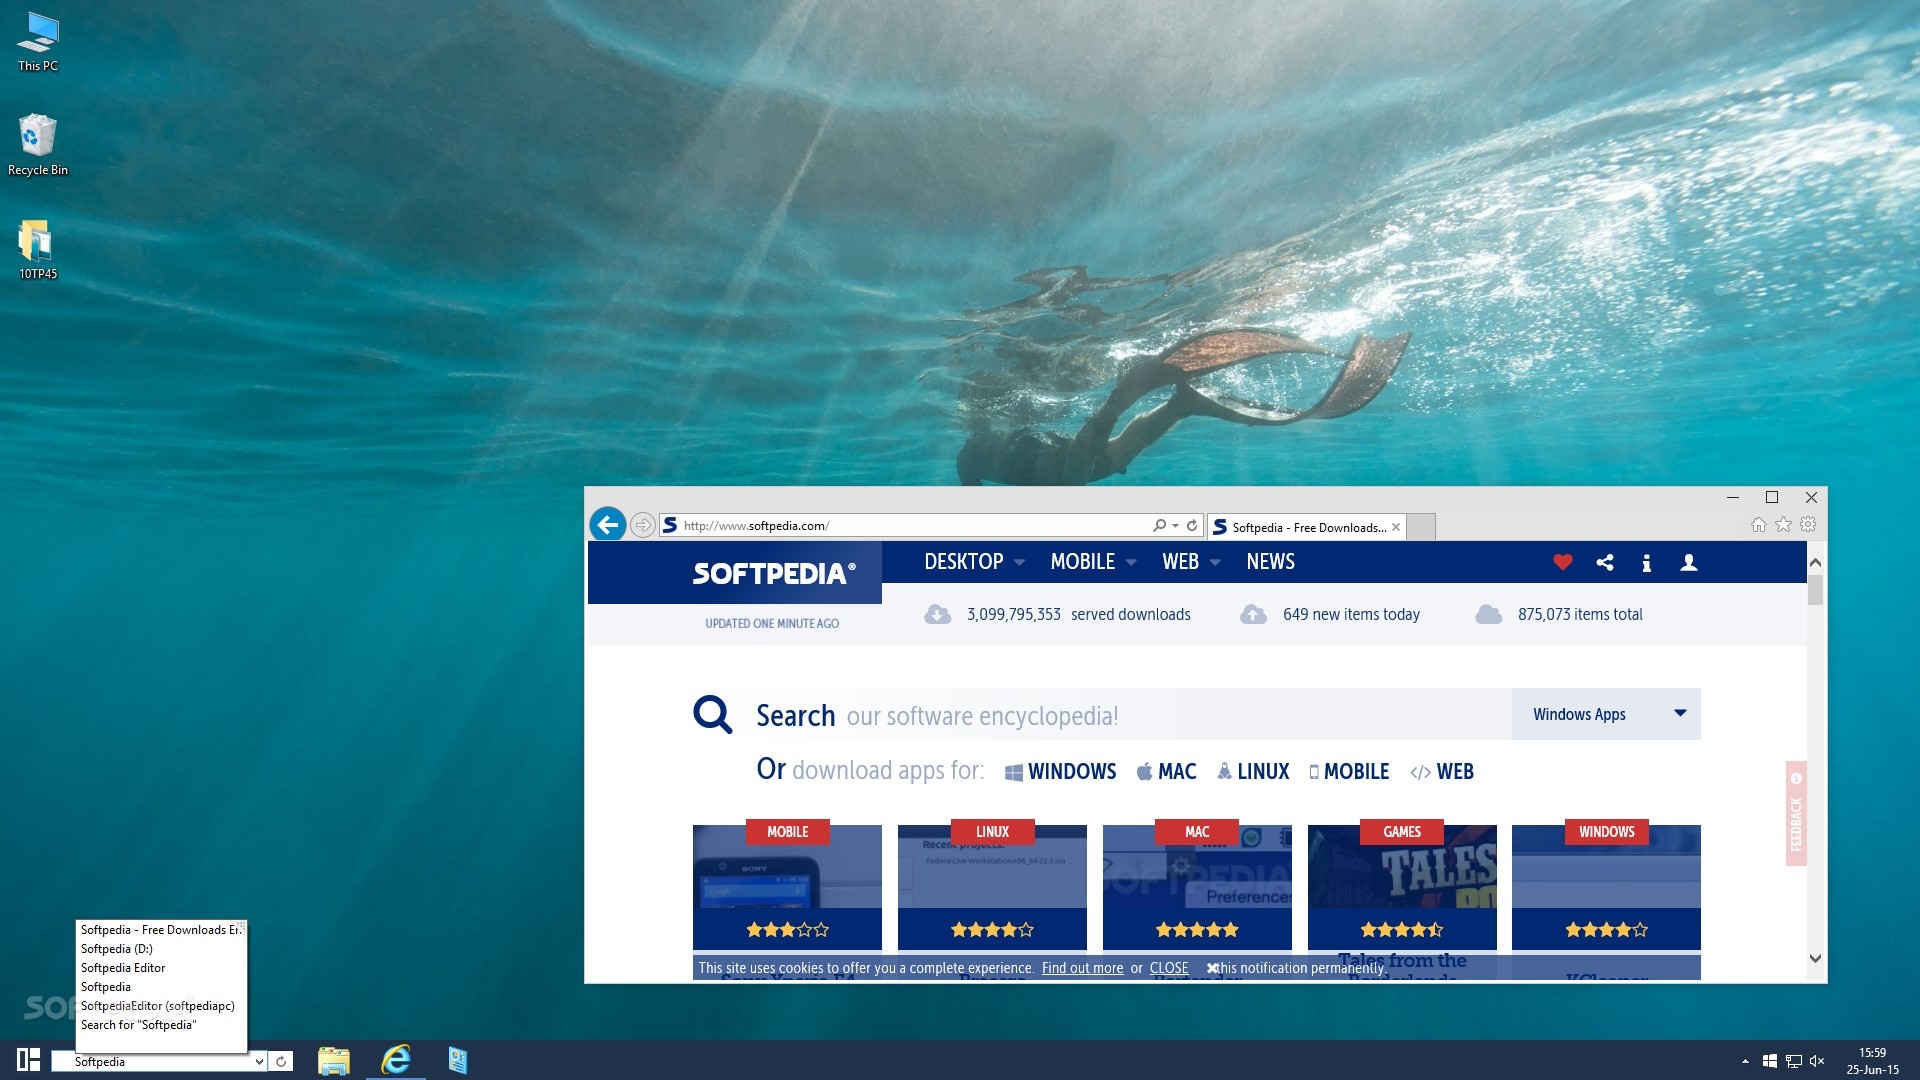Image resolution: width=1920 pixels, height=1080 pixels.
Task: Expand the taskbar search box dropdown arrow
Action: pos(259,1062)
